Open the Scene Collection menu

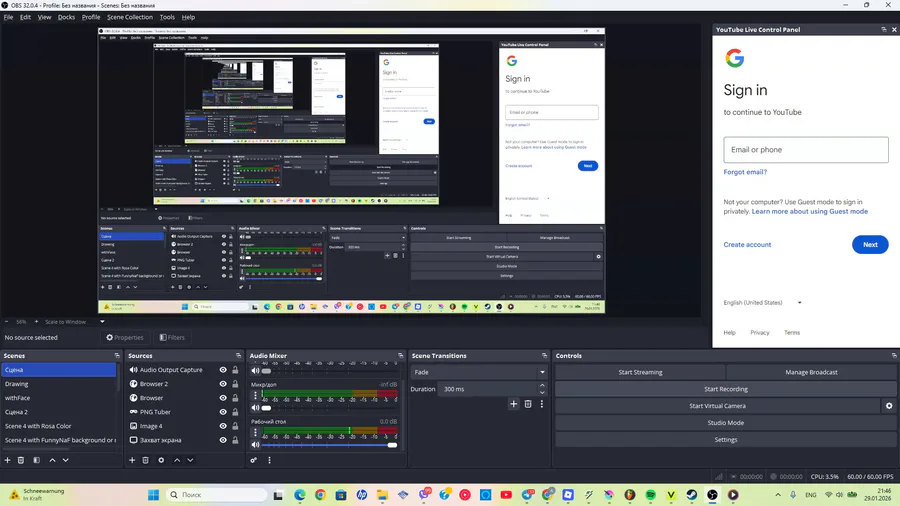(x=130, y=17)
